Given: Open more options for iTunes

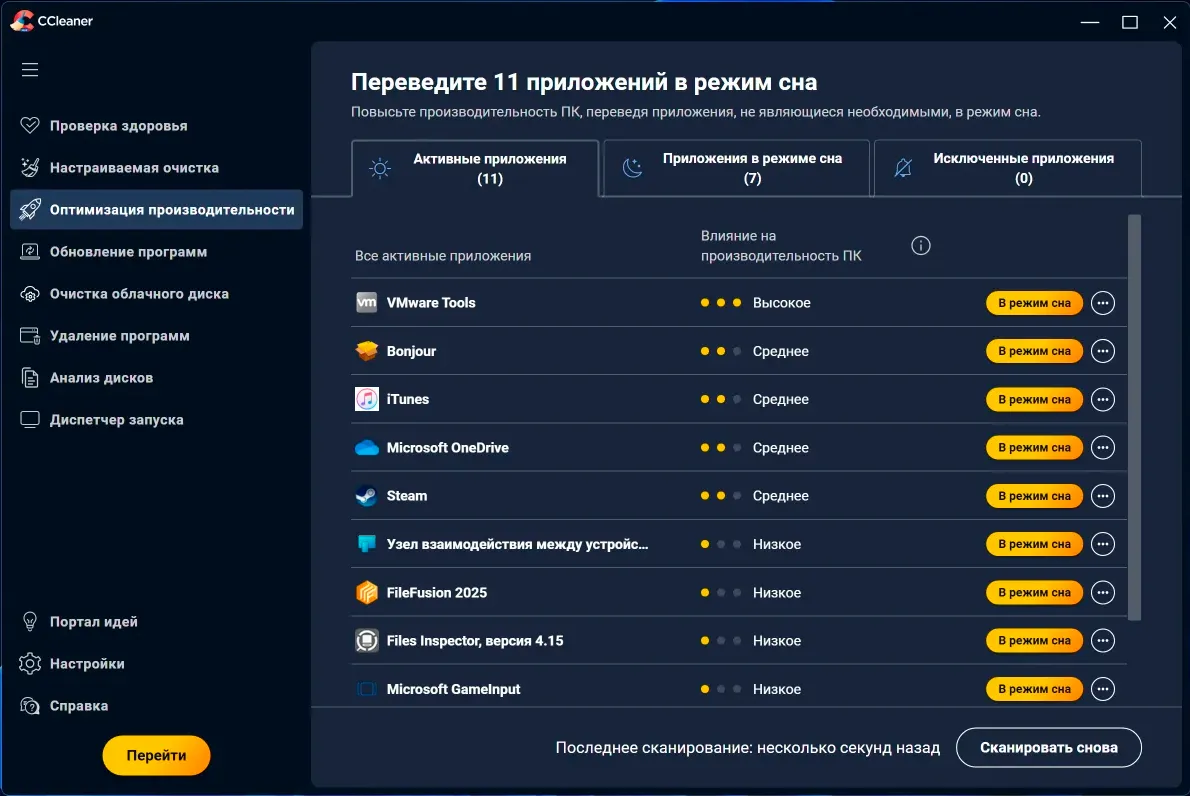Looking at the screenshot, I should pos(1103,399).
